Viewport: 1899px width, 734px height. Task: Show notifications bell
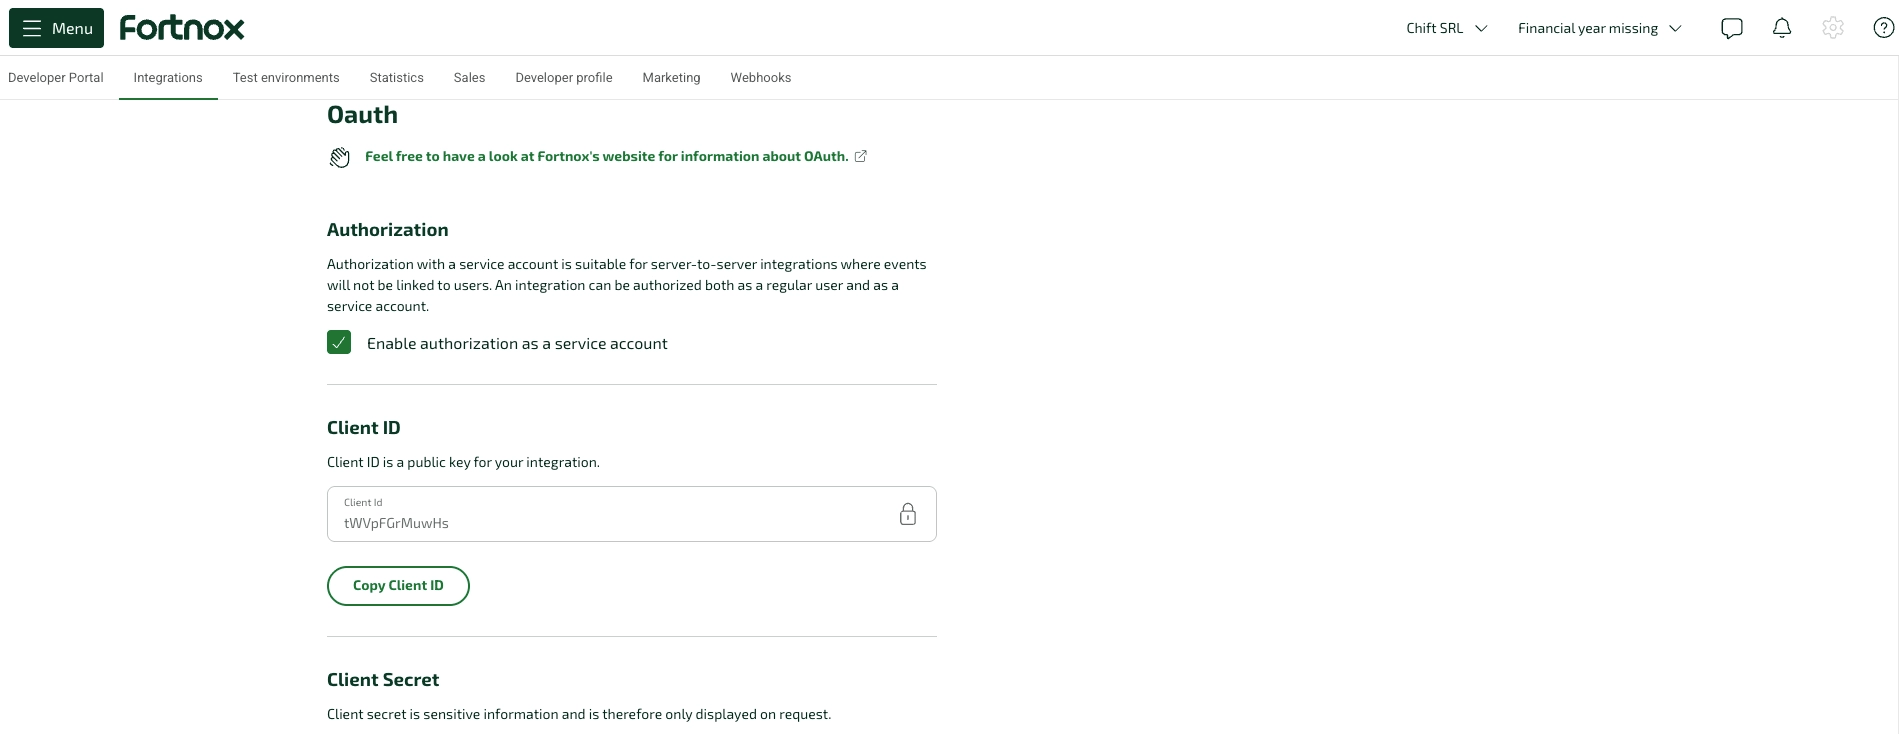(1782, 28)
